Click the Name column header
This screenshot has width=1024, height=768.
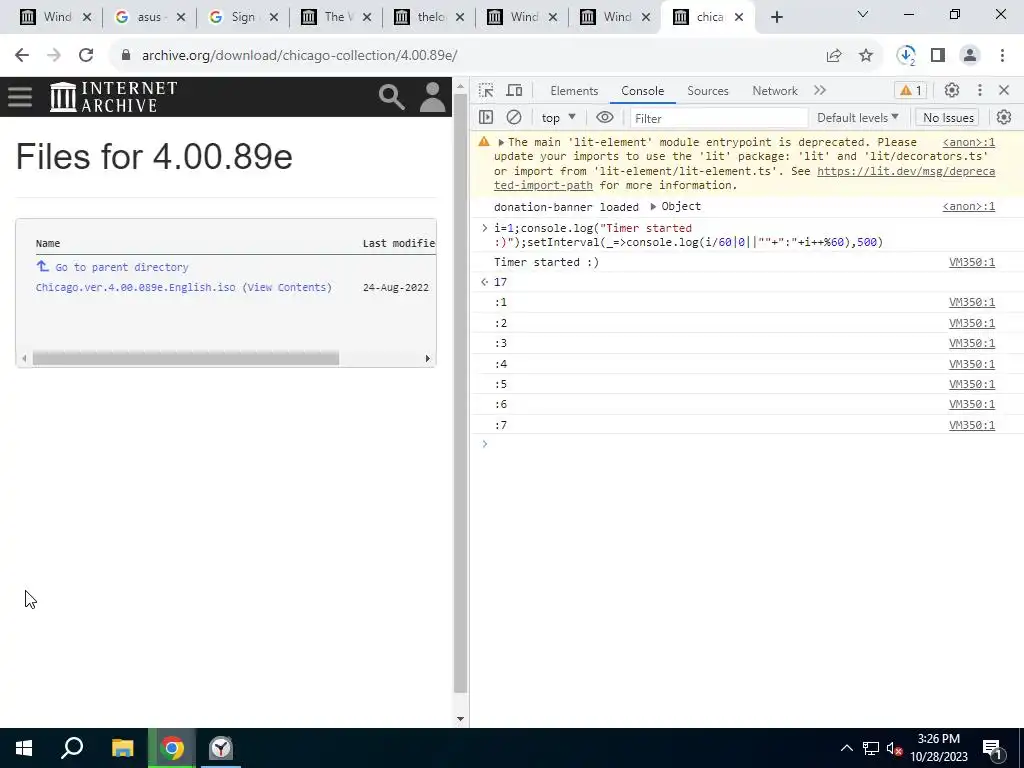click(48, 243)
